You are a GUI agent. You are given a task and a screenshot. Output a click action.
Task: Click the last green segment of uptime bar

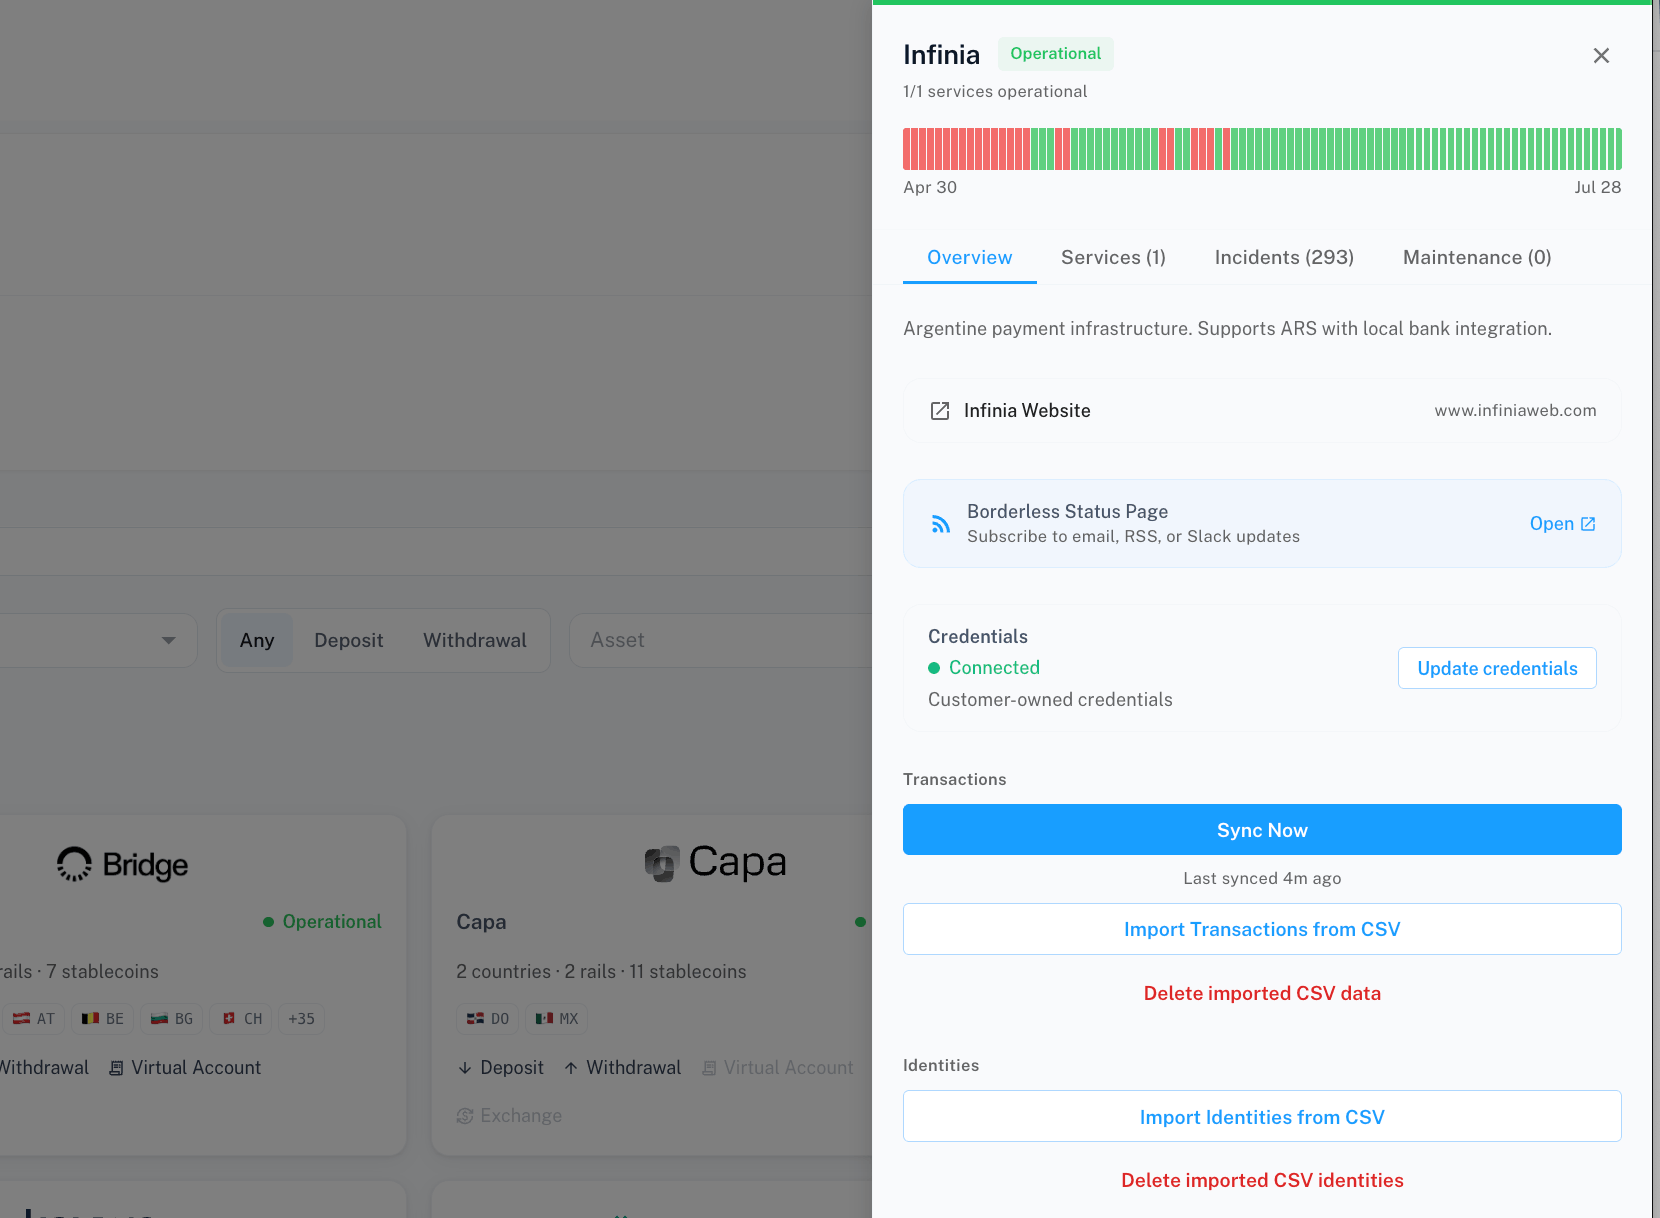pos(1618,149)
